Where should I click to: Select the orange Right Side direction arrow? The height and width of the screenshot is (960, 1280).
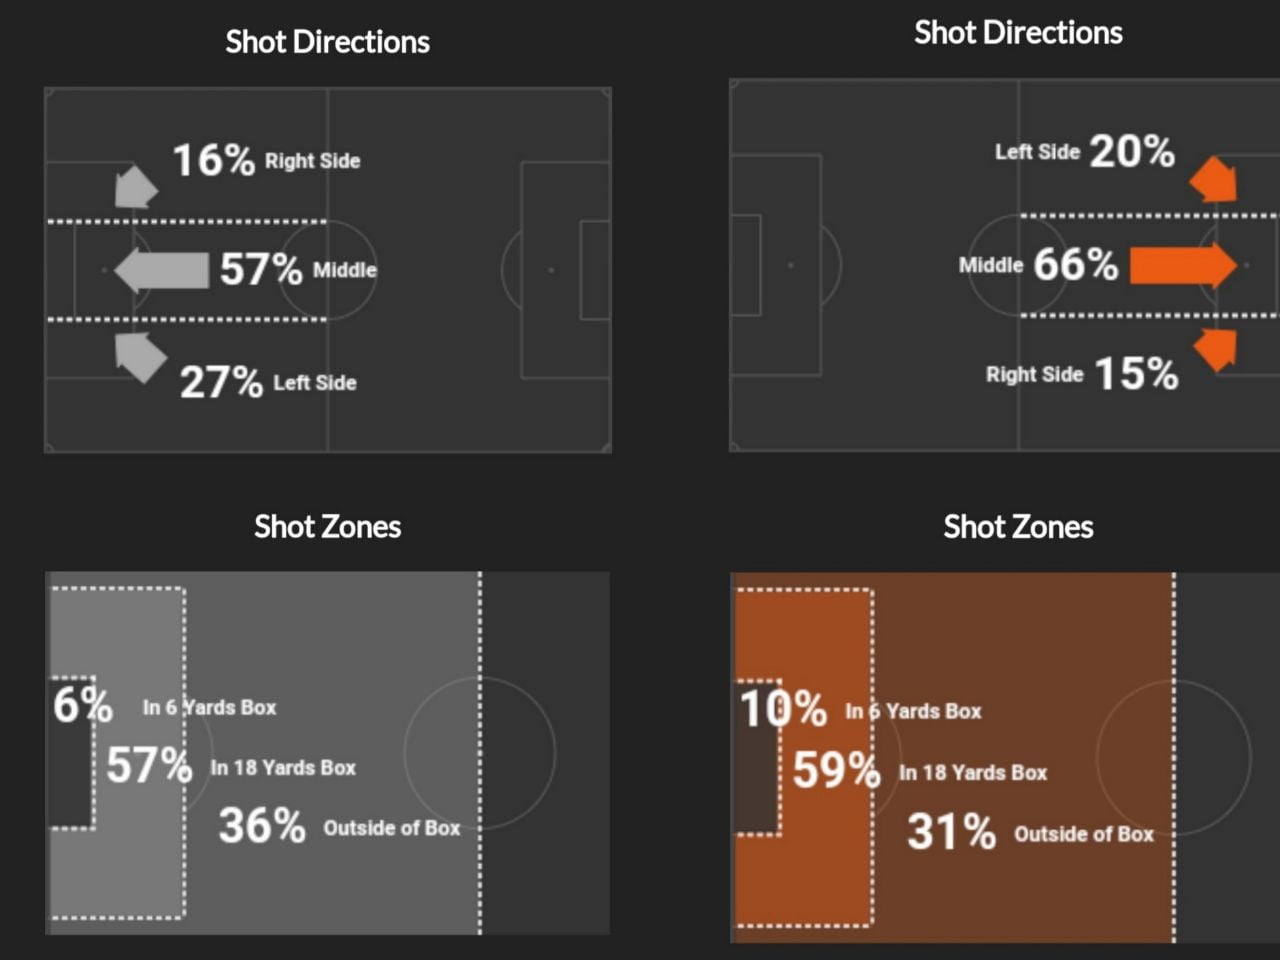pyautogui.click(x=1217, y=349)
